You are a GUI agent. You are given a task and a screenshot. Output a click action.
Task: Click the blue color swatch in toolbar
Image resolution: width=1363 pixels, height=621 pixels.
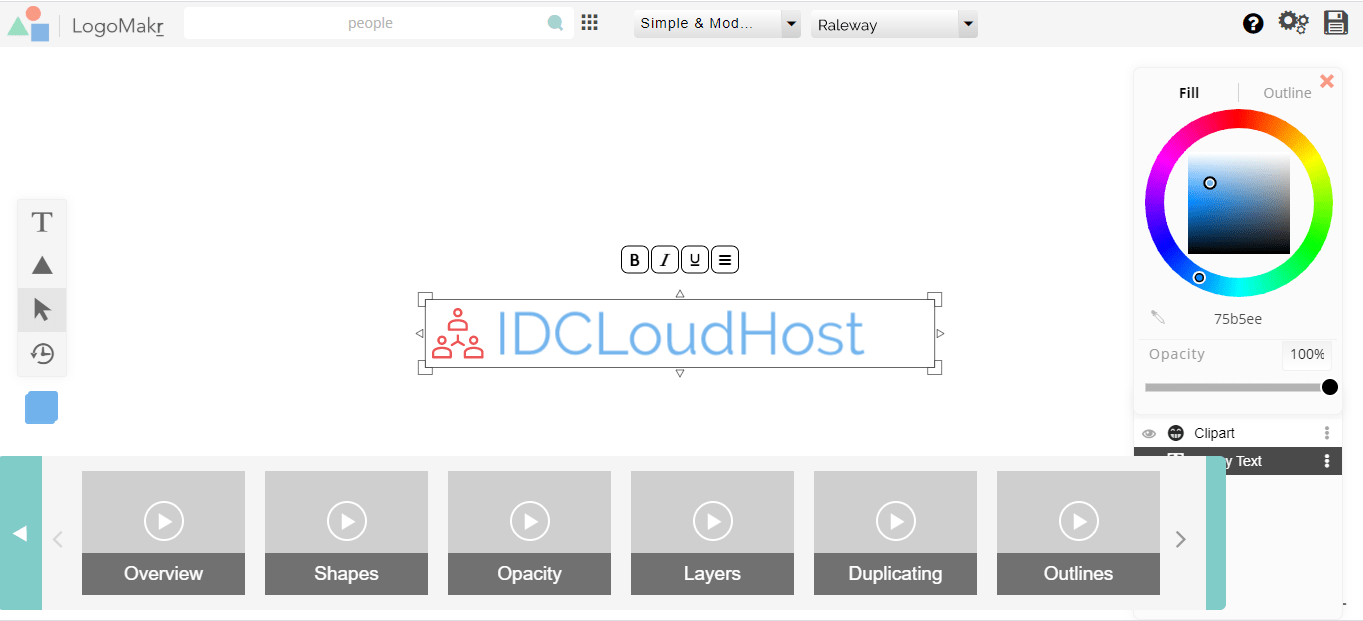tap(42, 407)
